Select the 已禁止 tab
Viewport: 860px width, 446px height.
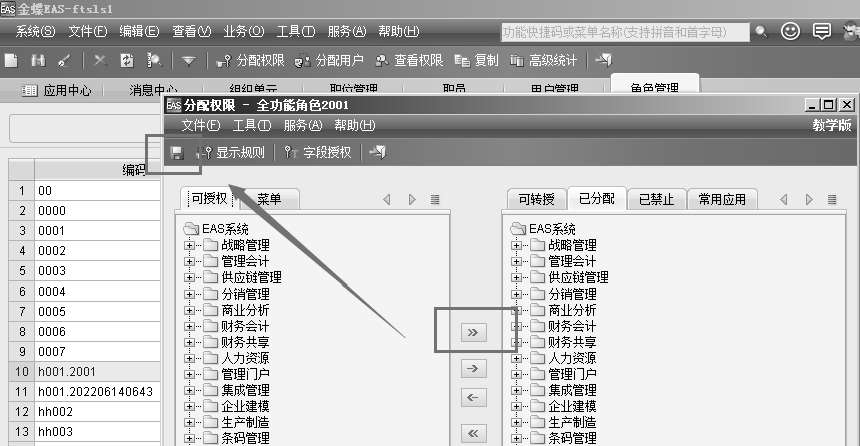pos(656,199)
